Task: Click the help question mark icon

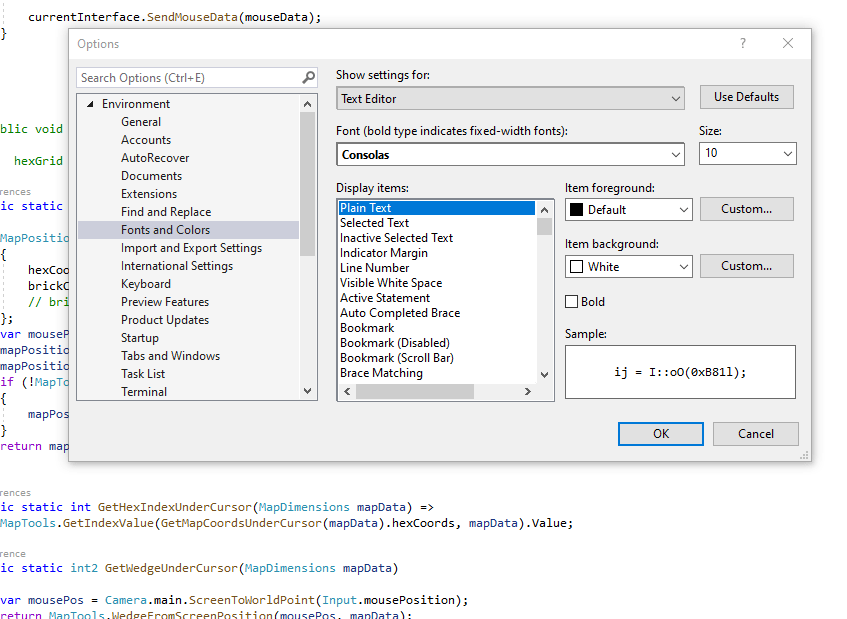Action: tap(742, 43)
